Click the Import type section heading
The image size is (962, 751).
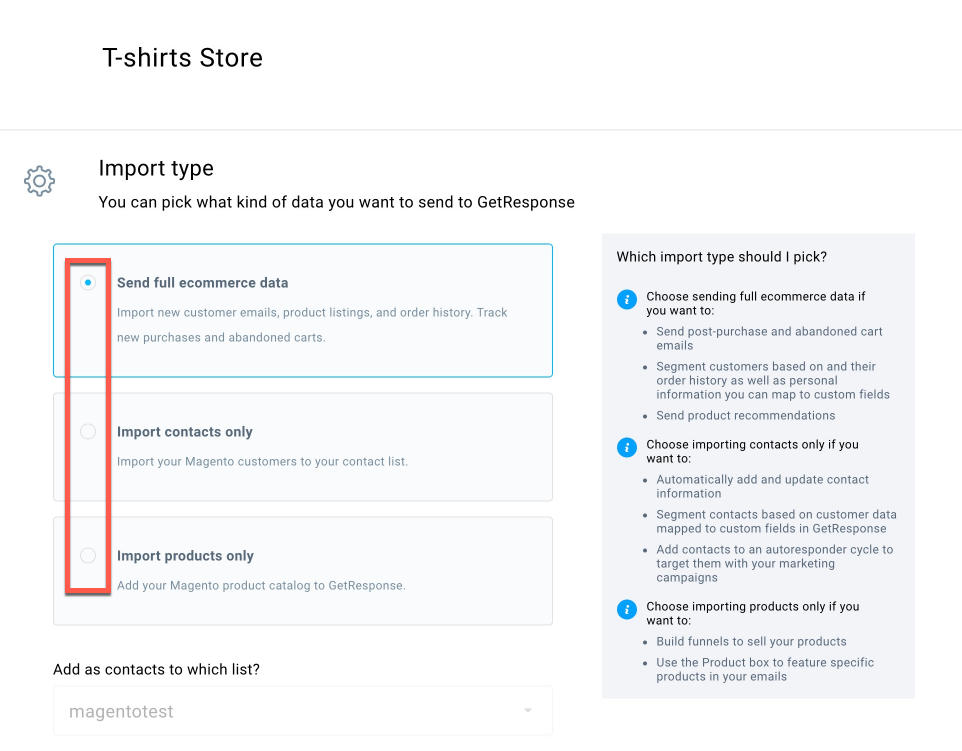(x=156, y=169)
